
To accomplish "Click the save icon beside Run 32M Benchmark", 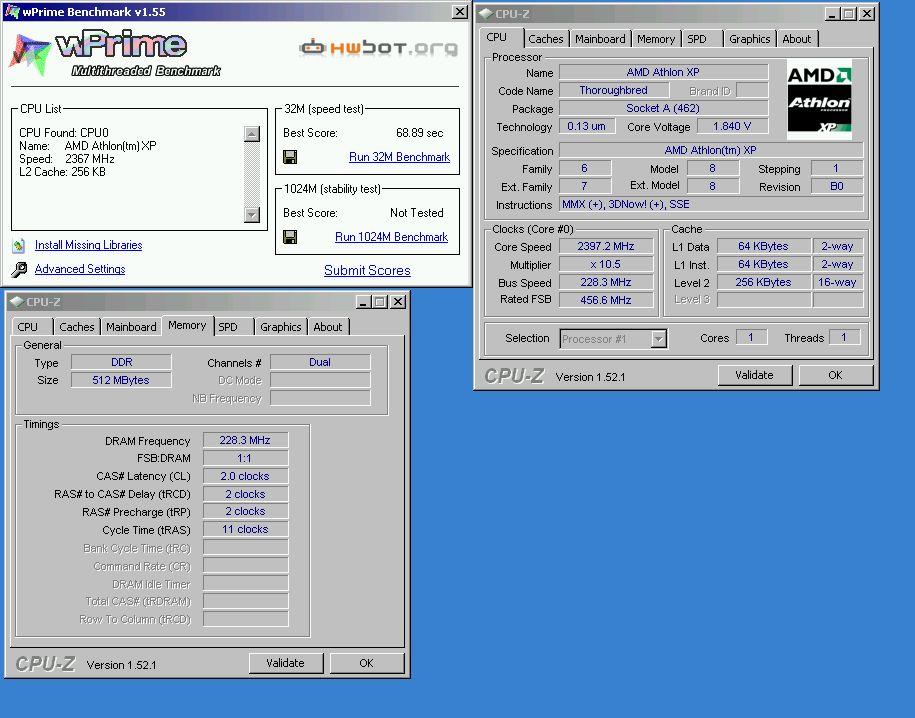I will 290,157.
